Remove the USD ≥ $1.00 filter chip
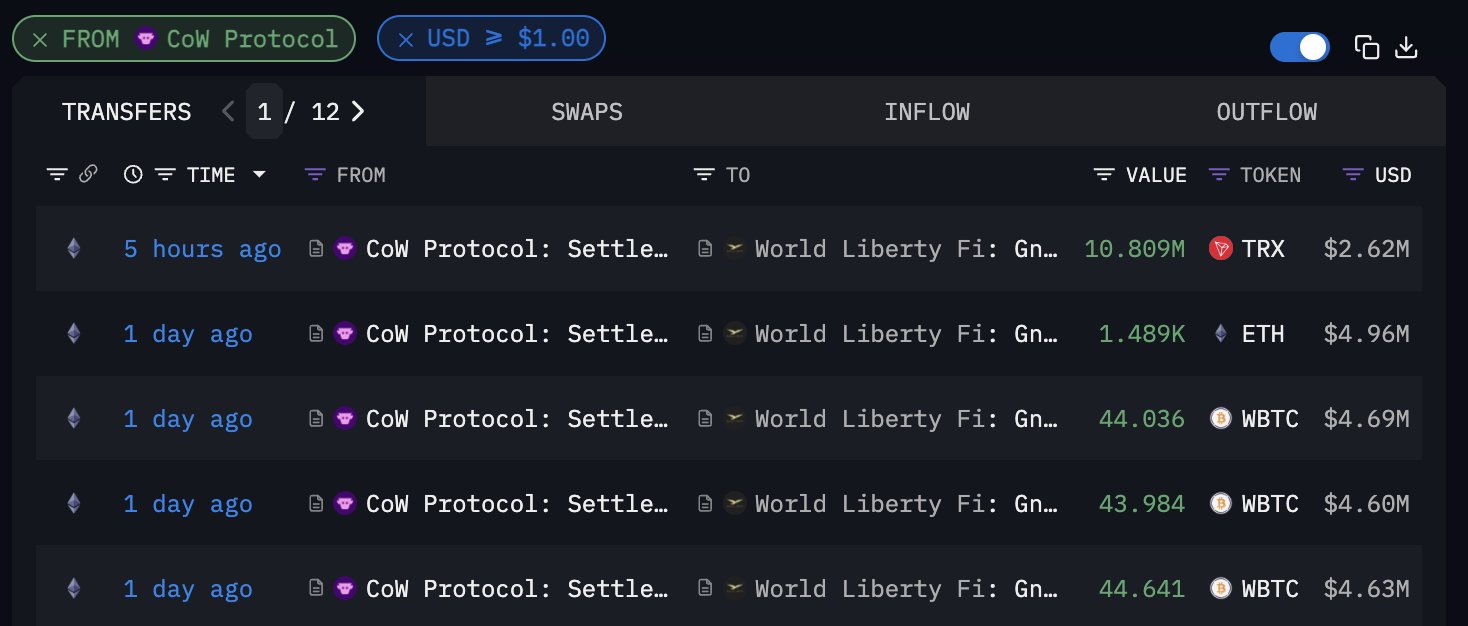Screen dimensions: 1468x626 [406, 40]
